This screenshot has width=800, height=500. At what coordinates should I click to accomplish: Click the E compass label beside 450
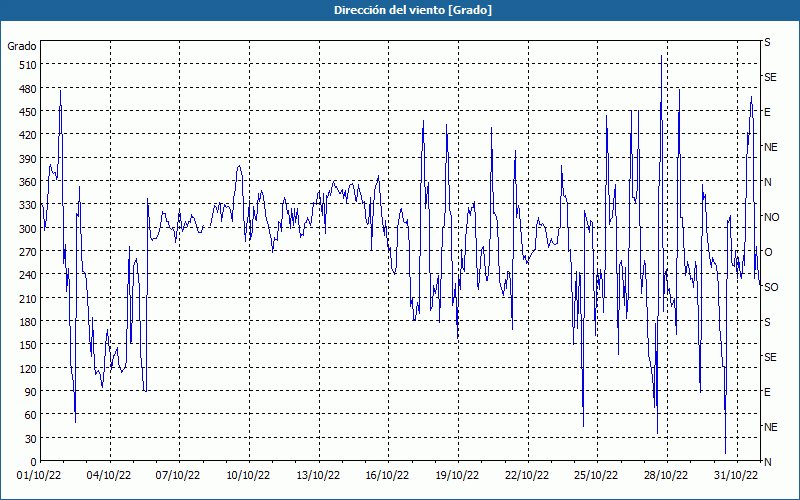point(767,112)
